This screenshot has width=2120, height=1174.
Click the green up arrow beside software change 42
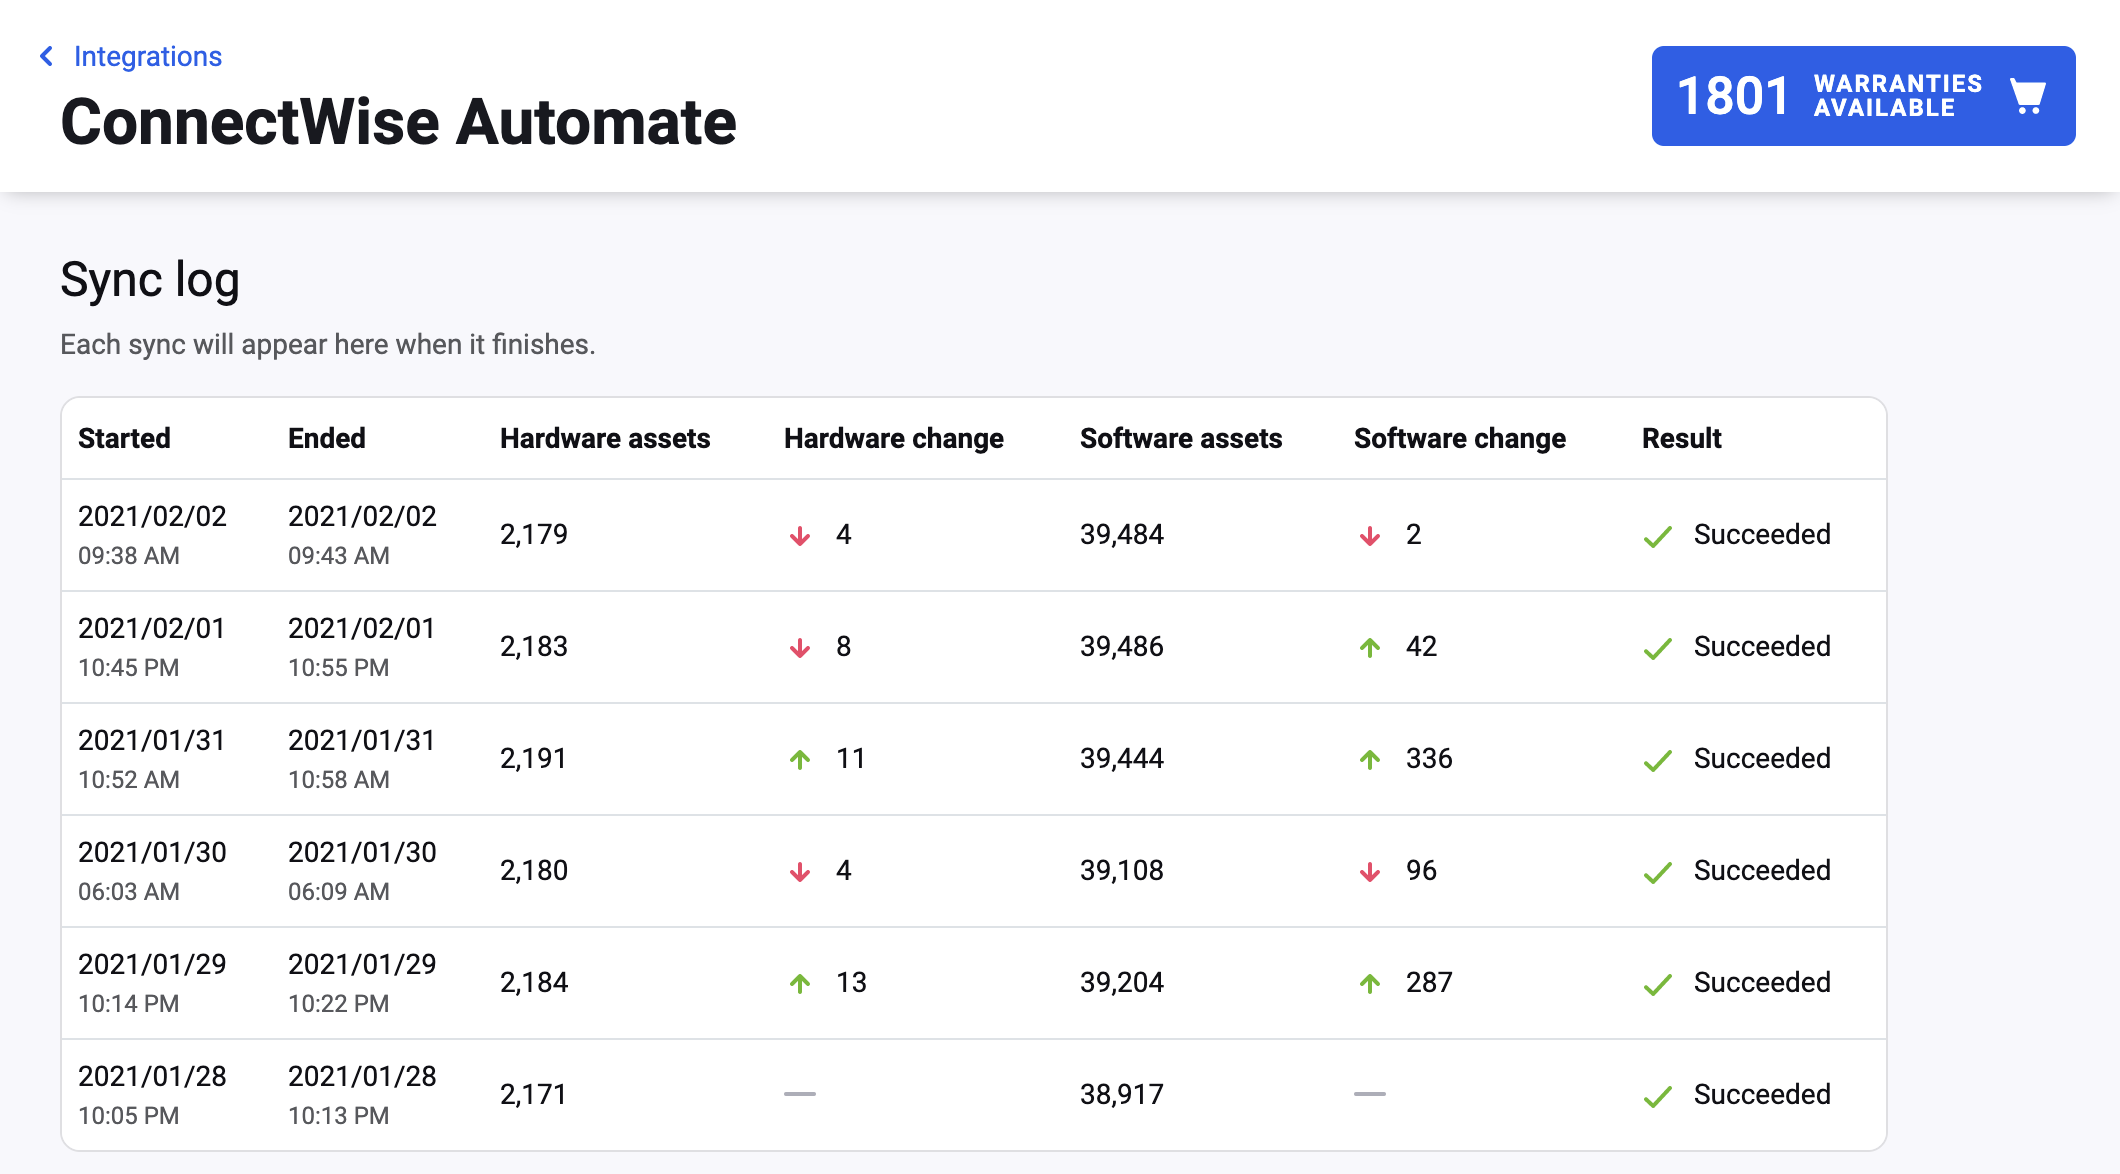click(1370, 648)
